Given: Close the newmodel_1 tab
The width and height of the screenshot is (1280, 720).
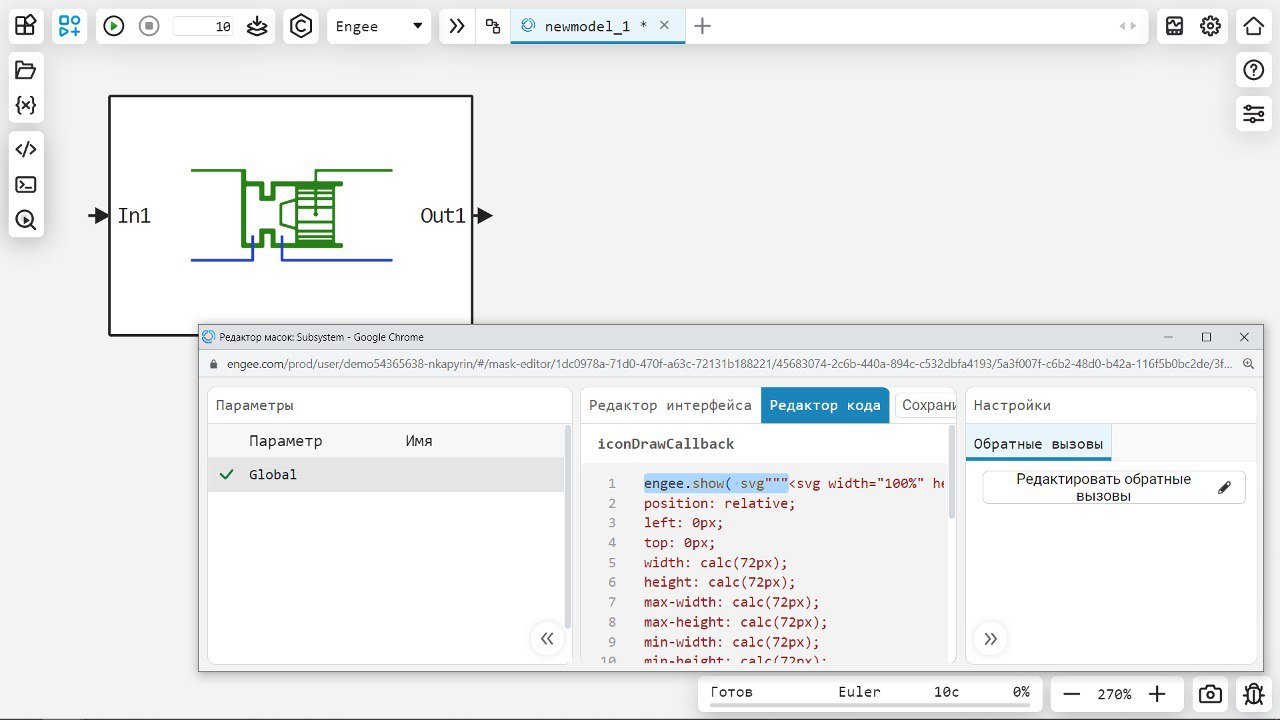Looking at the screenshot, I should coord(664,26).
